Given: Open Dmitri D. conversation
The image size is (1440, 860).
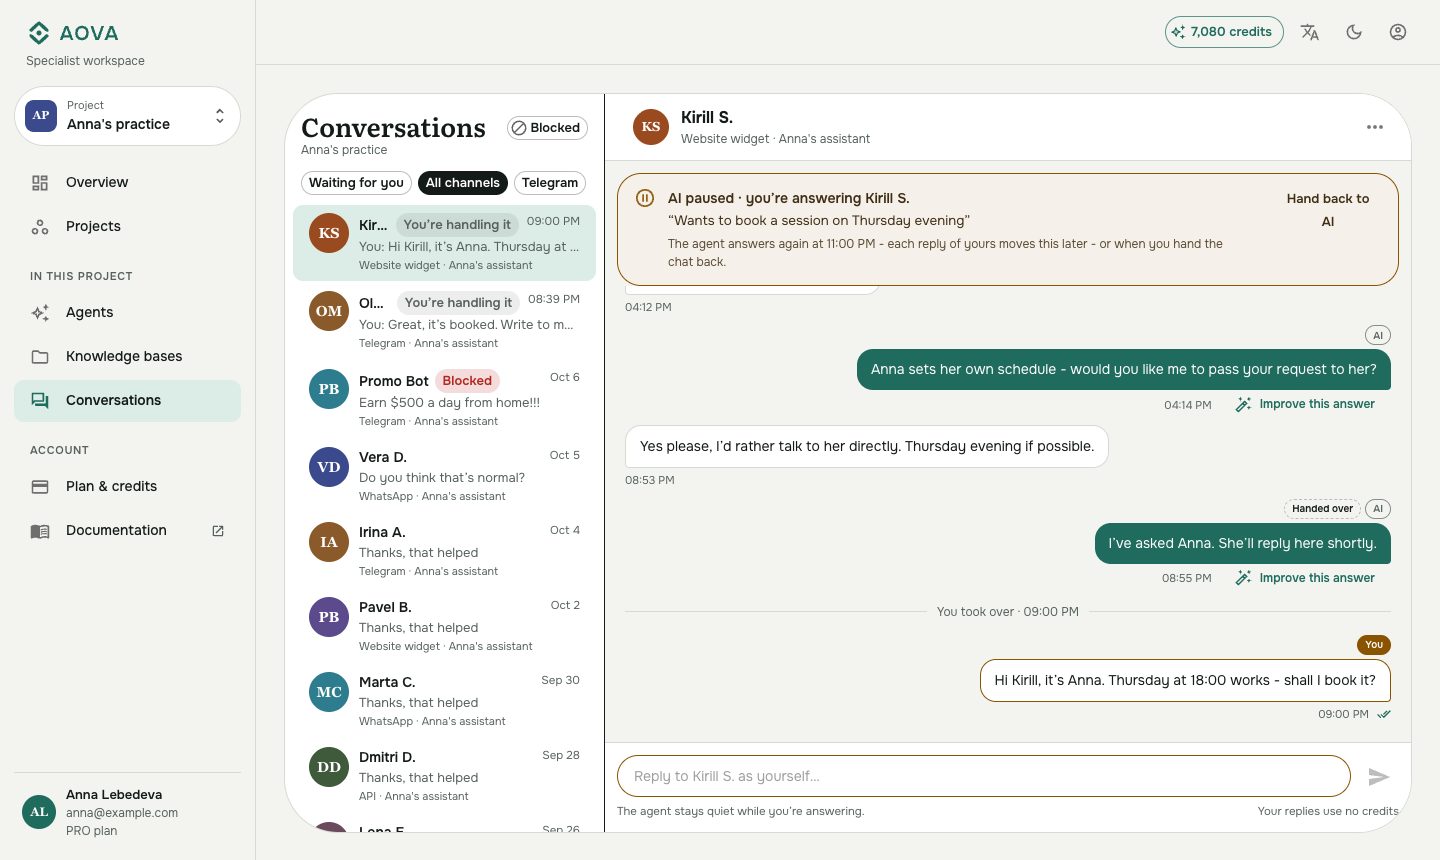Looking at the screenshot, I should [444, 775].
